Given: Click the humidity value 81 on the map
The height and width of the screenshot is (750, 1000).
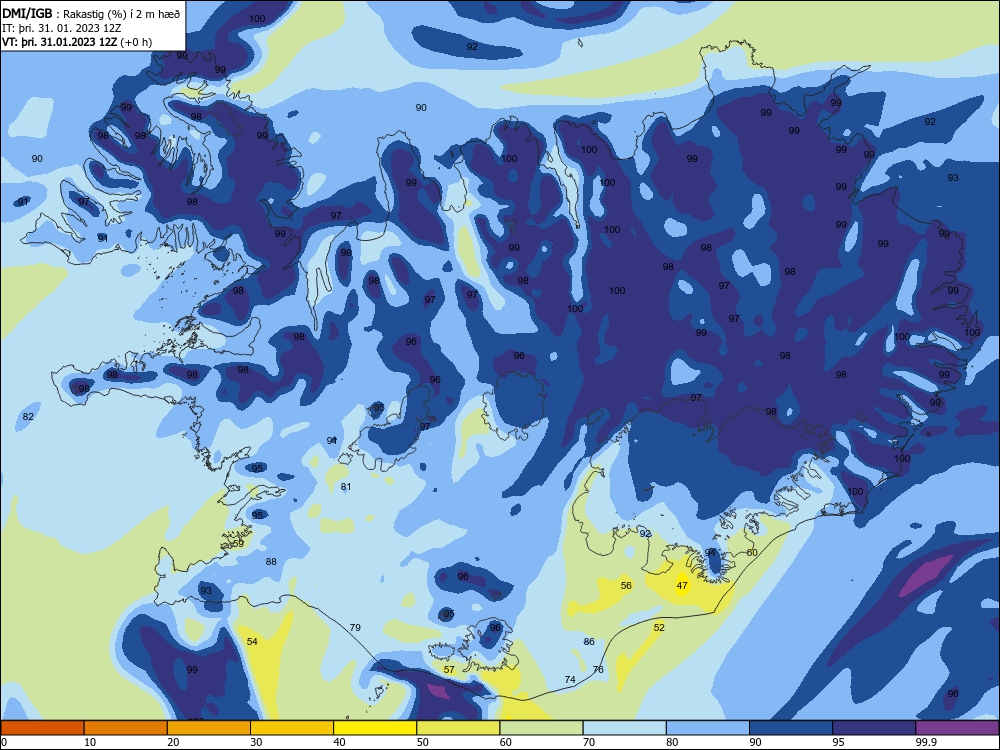Looking at the screenshot, I should [x=346, y=487].
